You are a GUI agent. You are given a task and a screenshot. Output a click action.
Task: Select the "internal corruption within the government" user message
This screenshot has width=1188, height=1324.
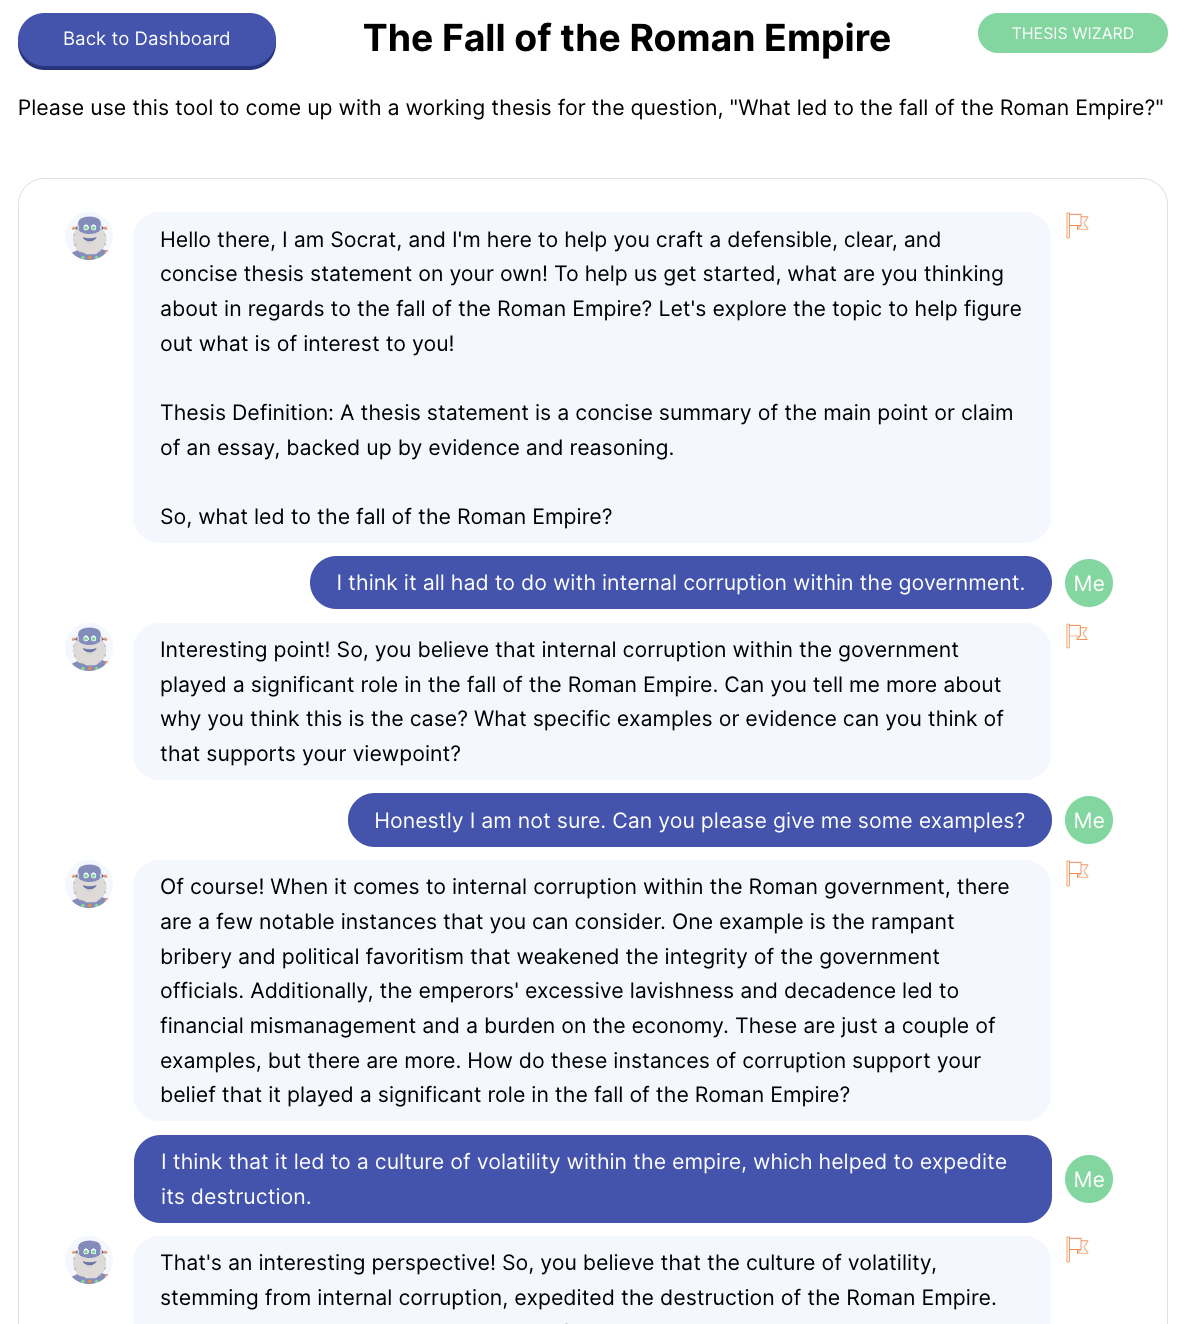[680, 583]
